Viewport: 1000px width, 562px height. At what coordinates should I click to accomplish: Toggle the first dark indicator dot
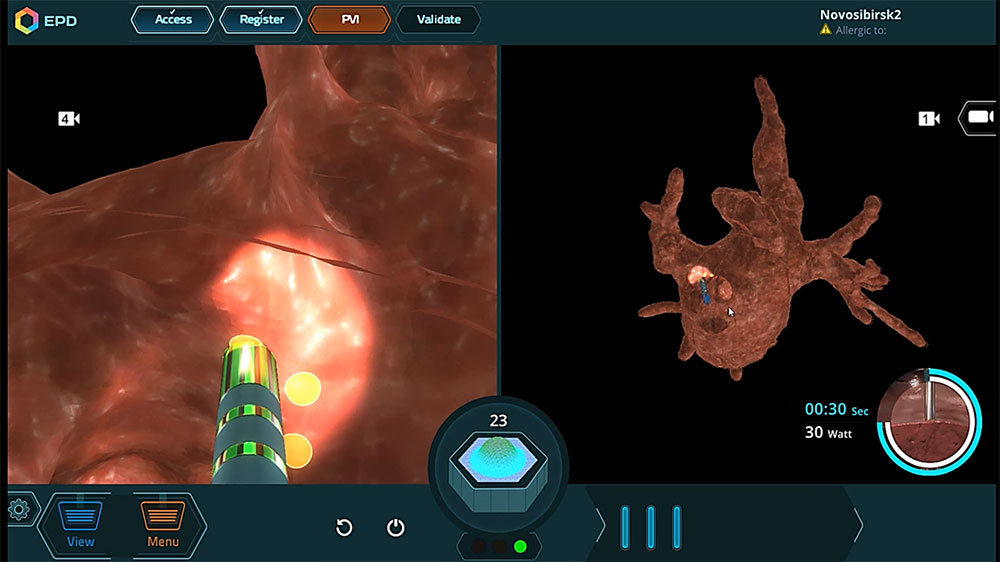(x=478, y=546)
